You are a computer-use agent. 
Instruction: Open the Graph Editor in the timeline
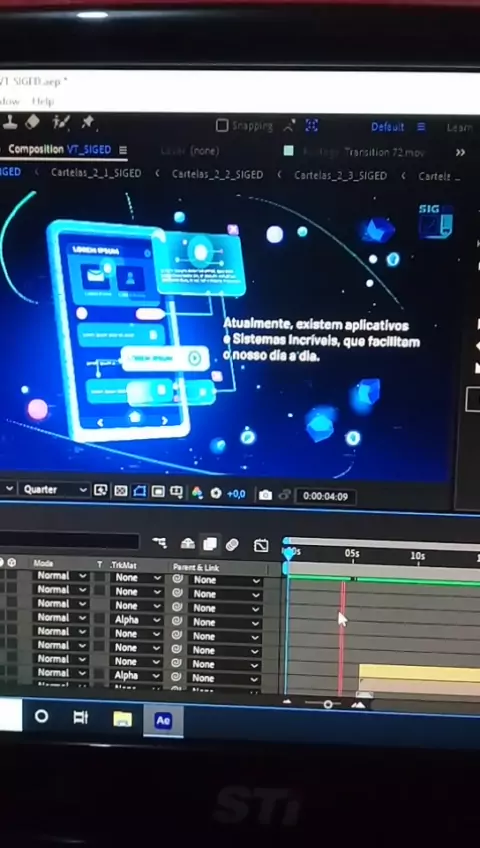click(261, 546)
